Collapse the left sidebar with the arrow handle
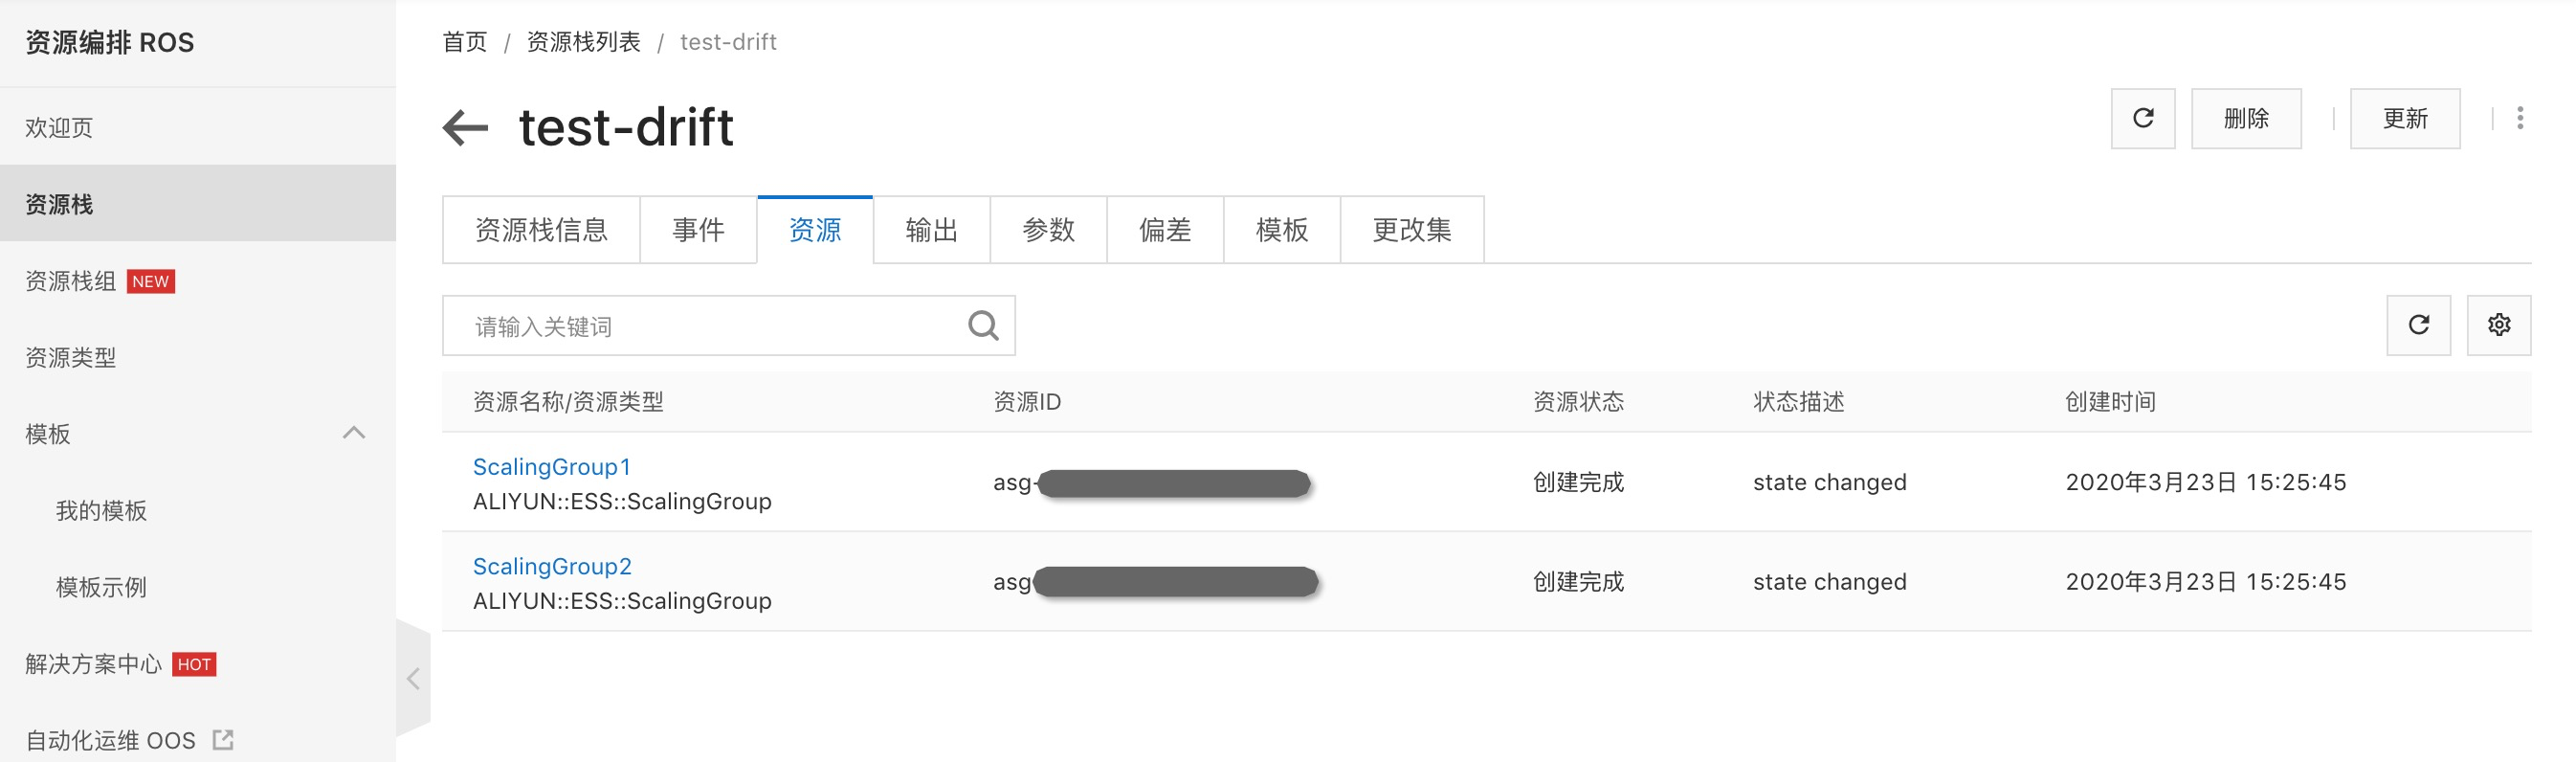Viewport: 2576px width, 762px height. coord(413,679)
